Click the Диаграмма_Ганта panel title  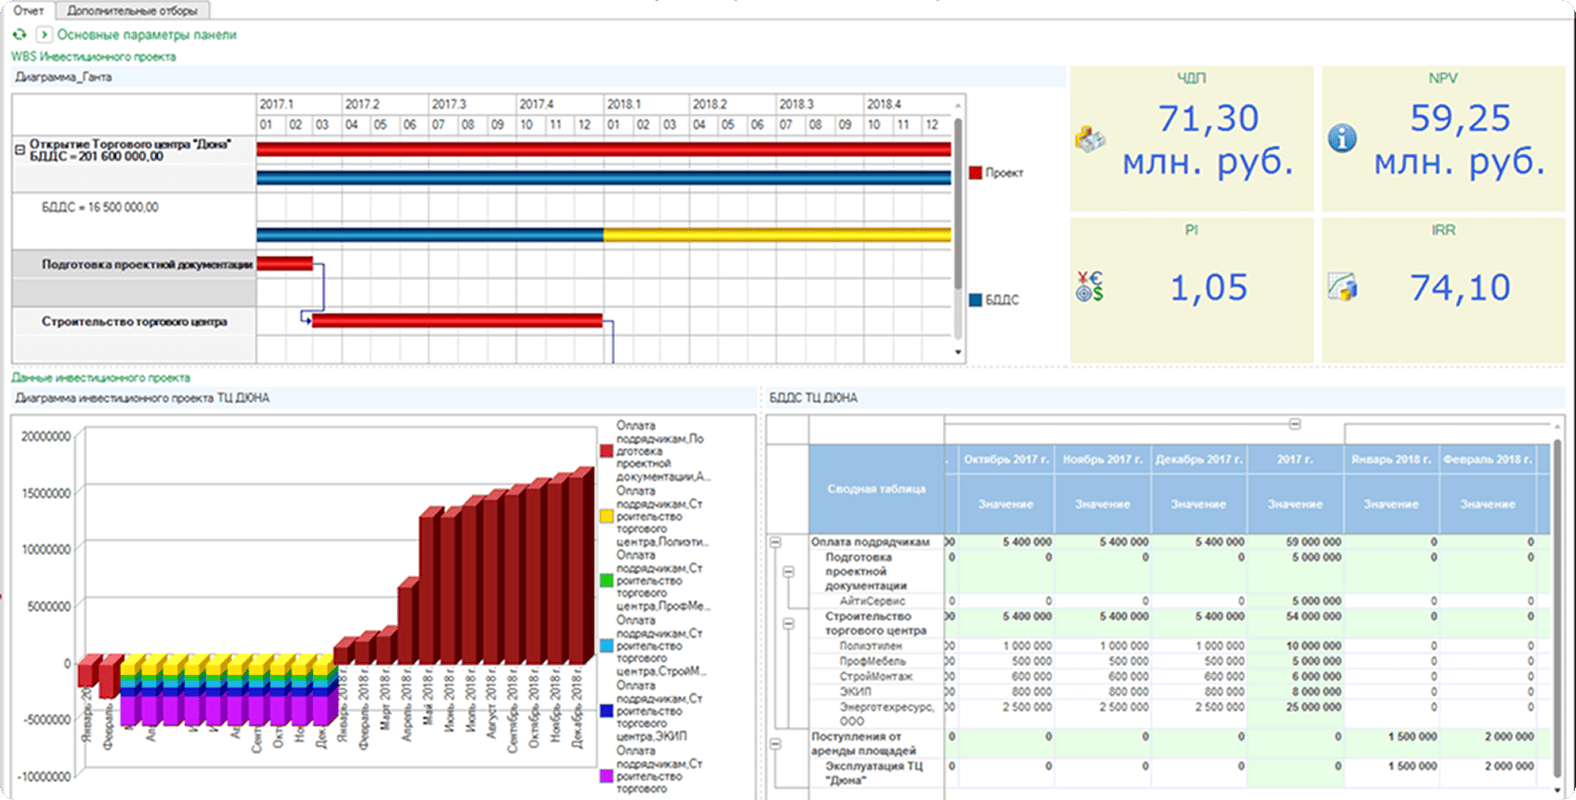pos(64,77)
